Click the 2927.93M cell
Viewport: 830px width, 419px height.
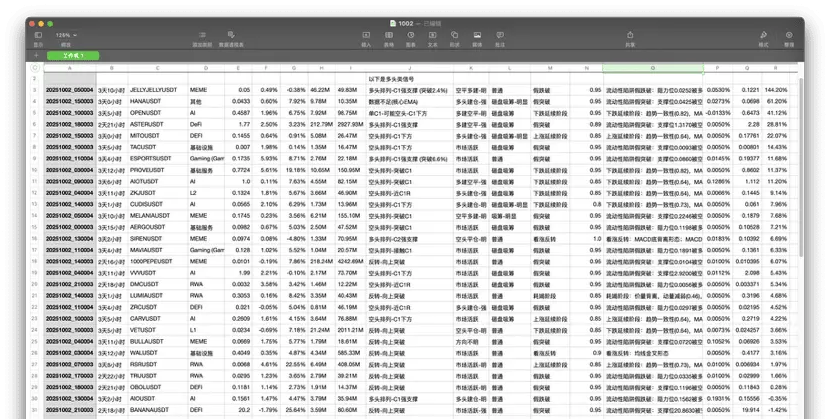[350, 125]
